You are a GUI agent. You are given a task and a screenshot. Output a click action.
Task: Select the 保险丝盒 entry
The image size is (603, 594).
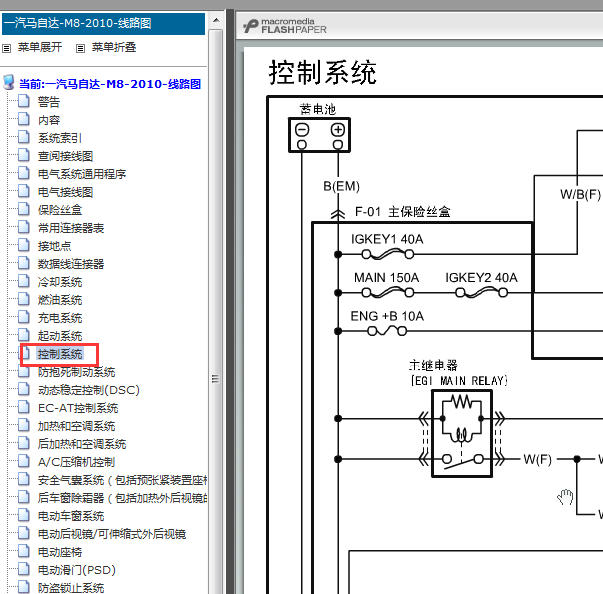(x=60, y=210)
